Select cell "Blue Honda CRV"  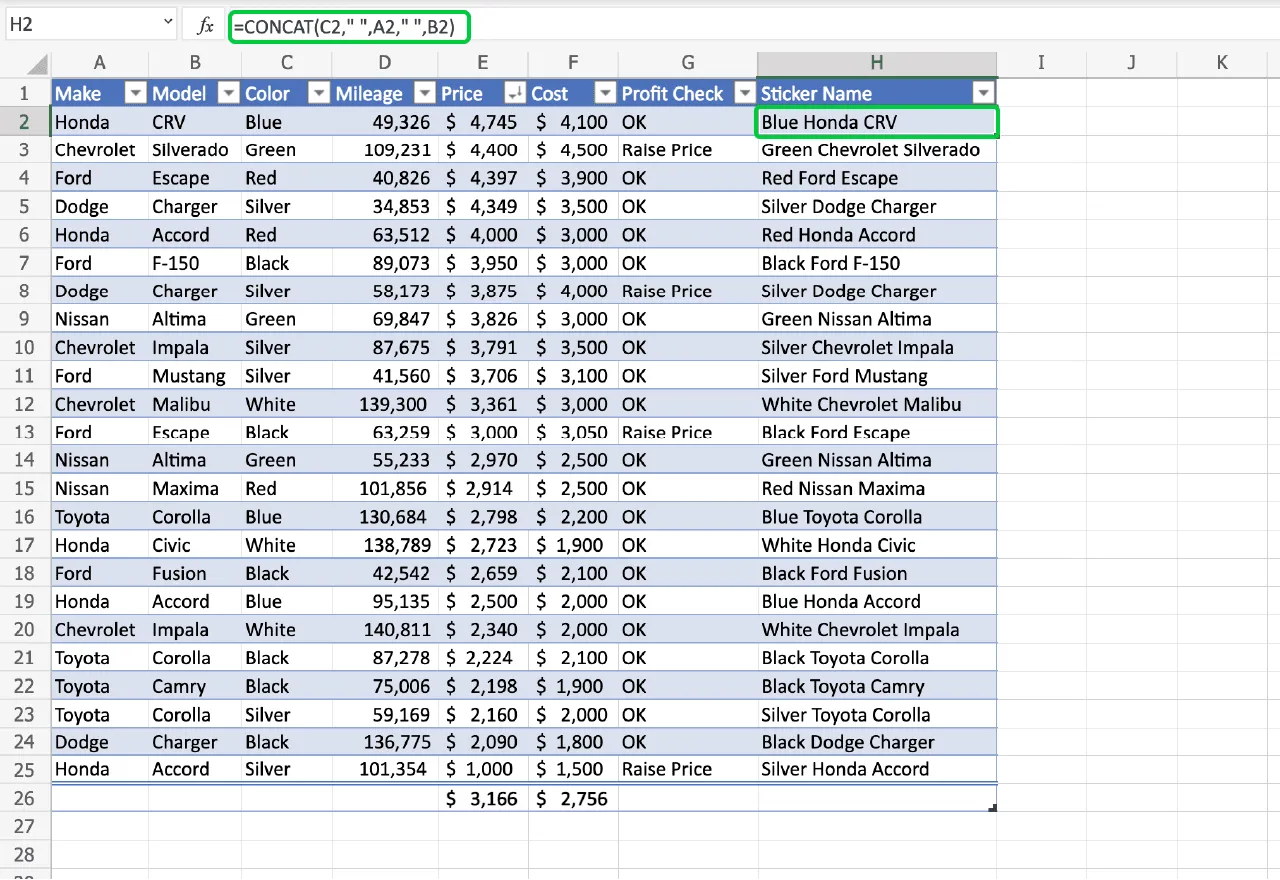coord(877,122)
